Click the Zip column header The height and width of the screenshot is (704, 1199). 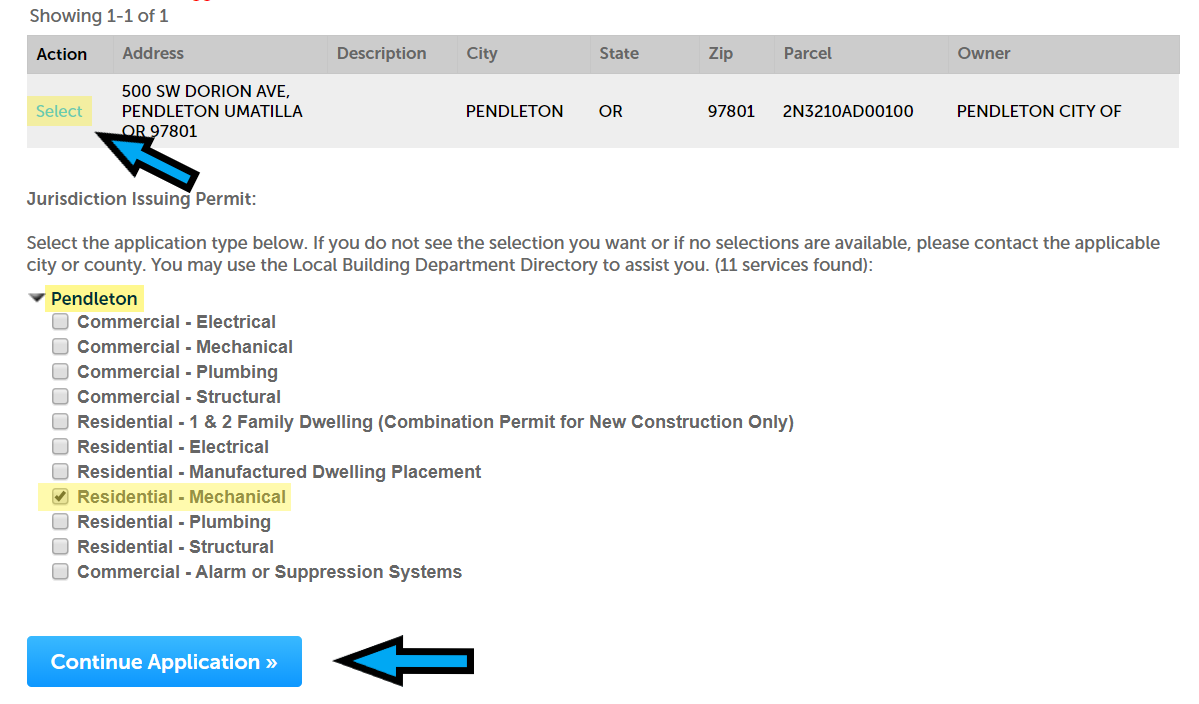(x=721, y=54)
